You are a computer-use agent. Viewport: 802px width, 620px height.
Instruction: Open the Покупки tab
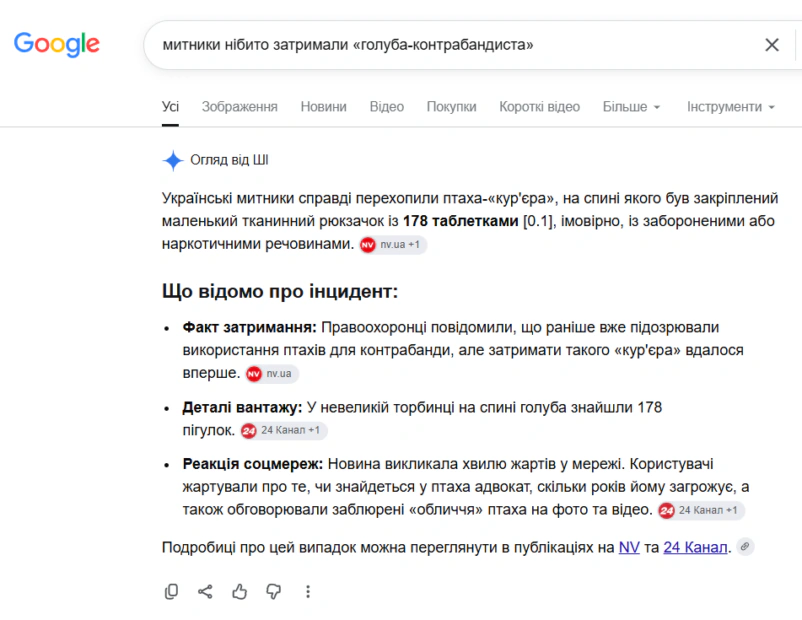pos(451,107)
